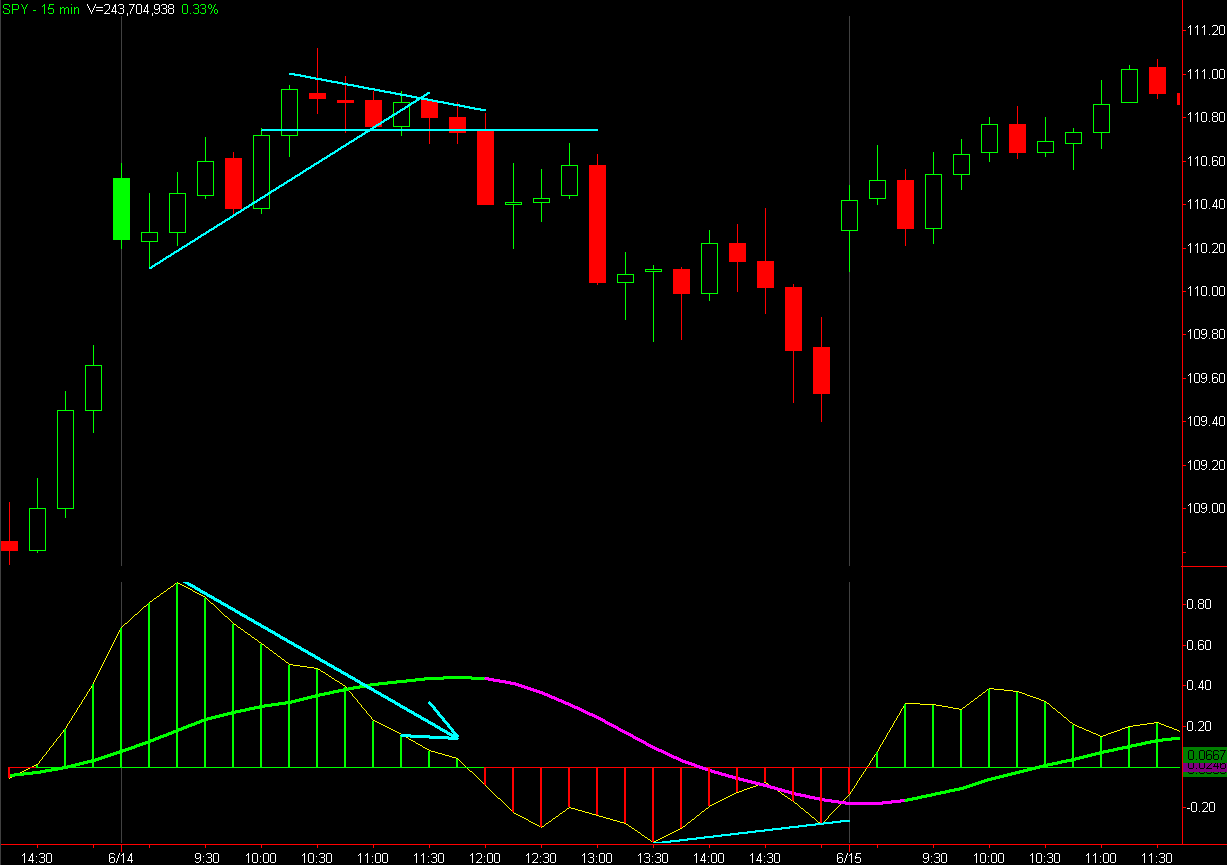Click the 109.00 price axis label
Screen dimensions: 1227x865
coord(1205,508)
